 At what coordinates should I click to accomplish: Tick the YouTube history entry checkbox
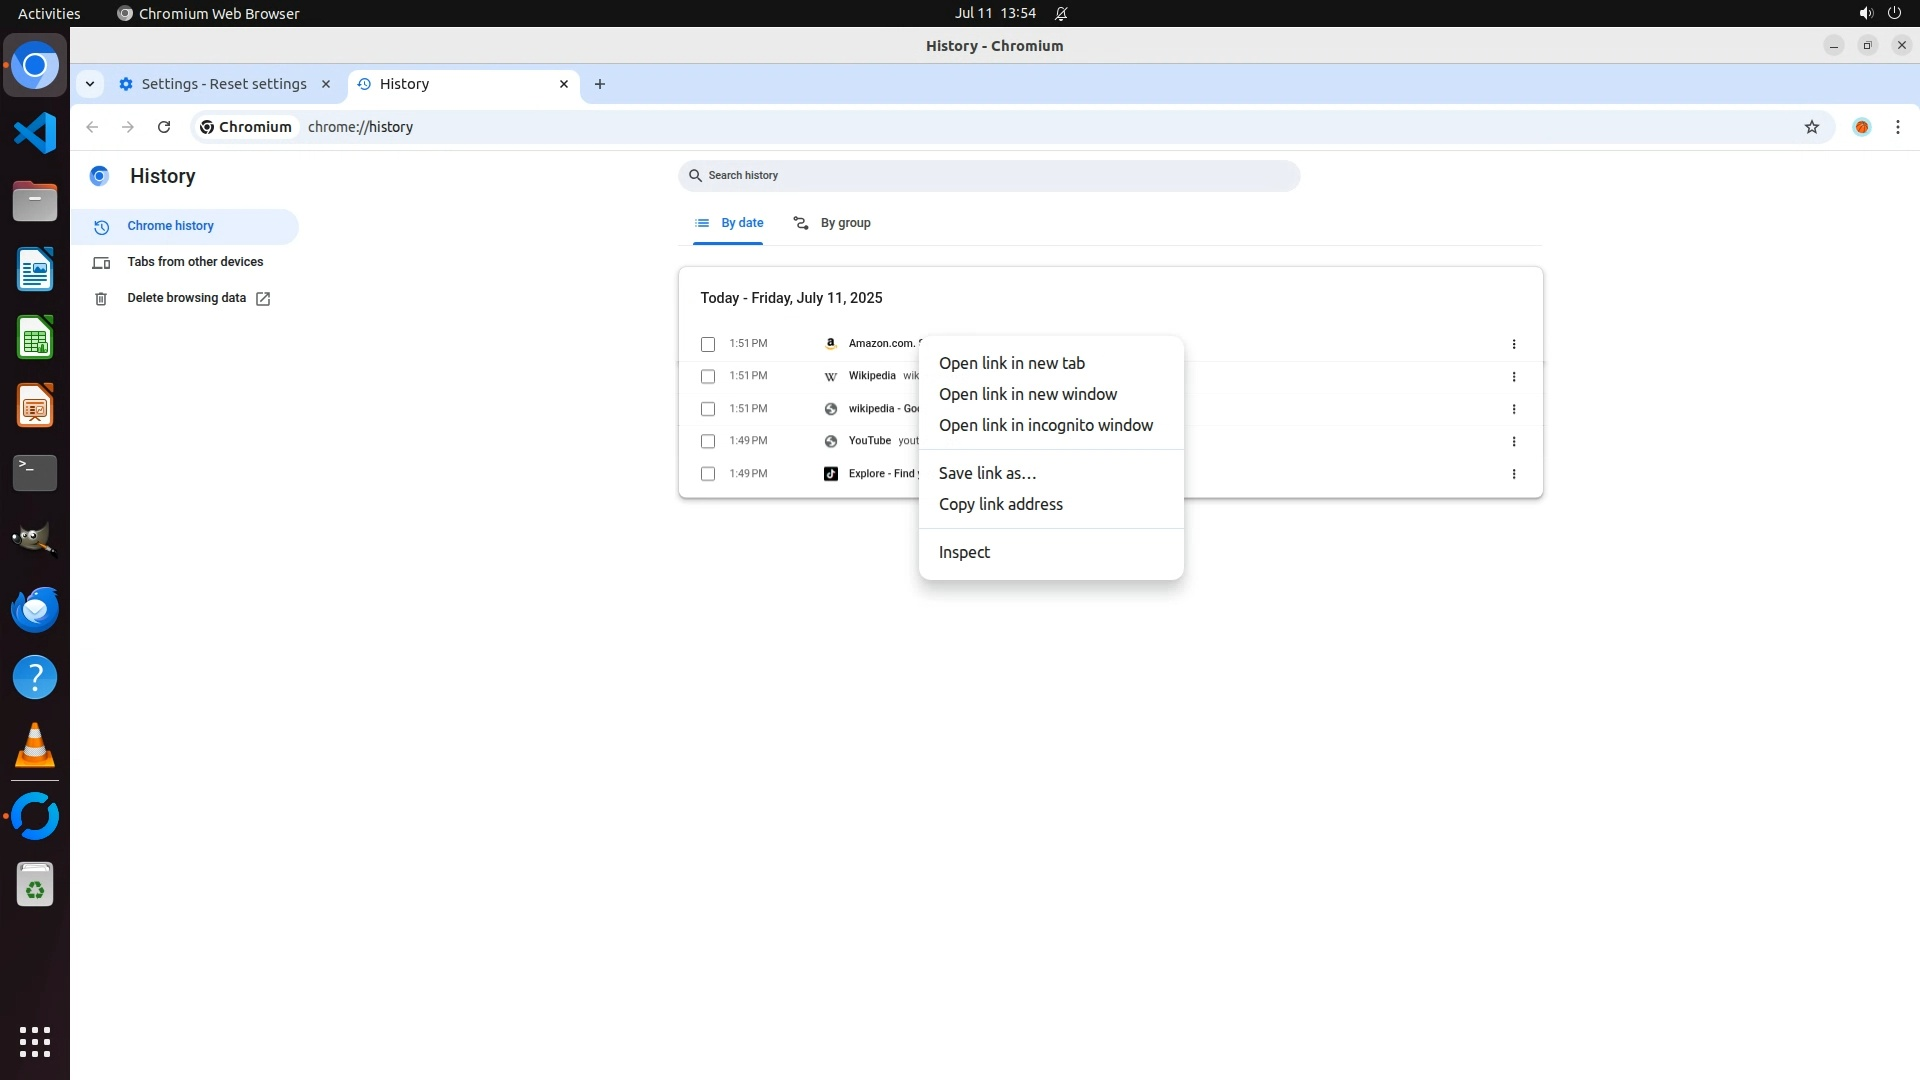pos(708,441)
